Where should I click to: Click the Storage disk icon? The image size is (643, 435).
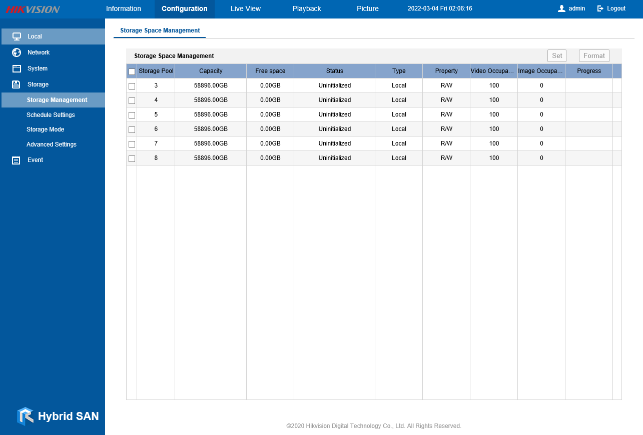(16, 84)
